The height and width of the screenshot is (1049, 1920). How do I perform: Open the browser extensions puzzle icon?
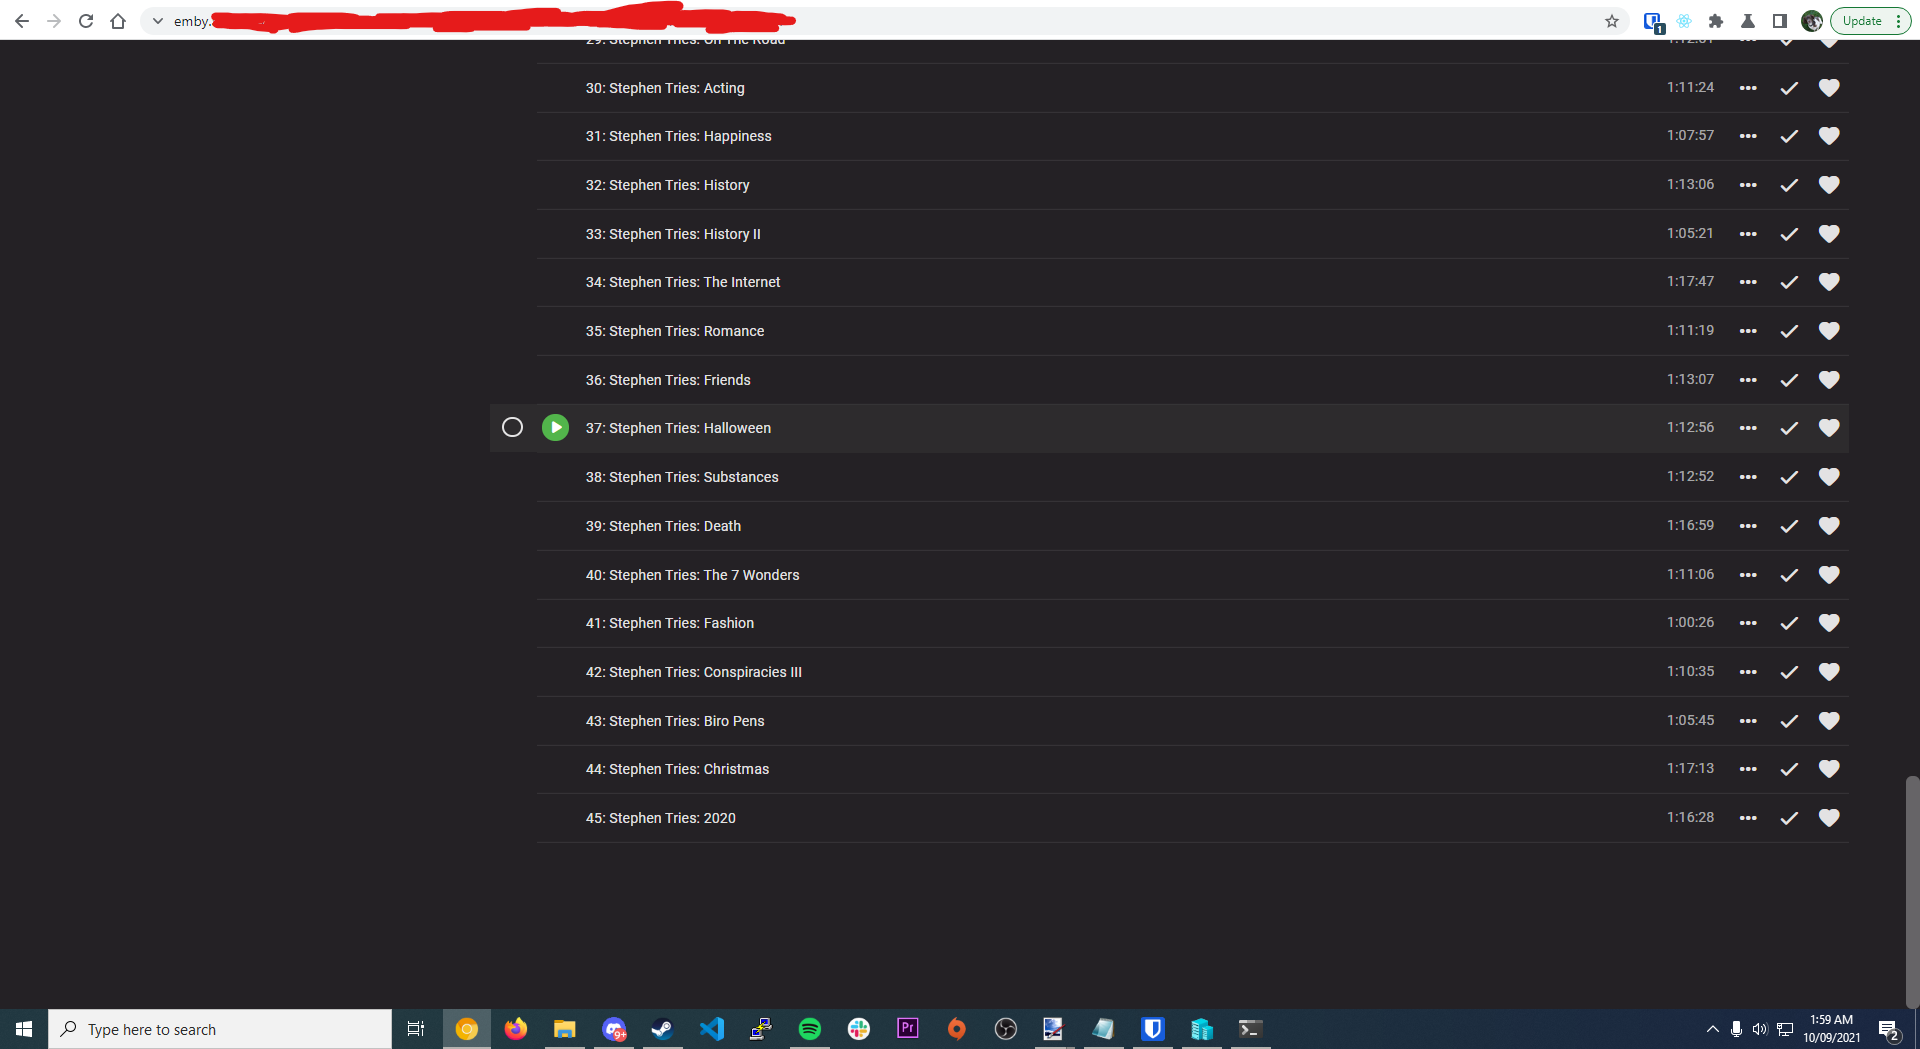[1716, 21]
